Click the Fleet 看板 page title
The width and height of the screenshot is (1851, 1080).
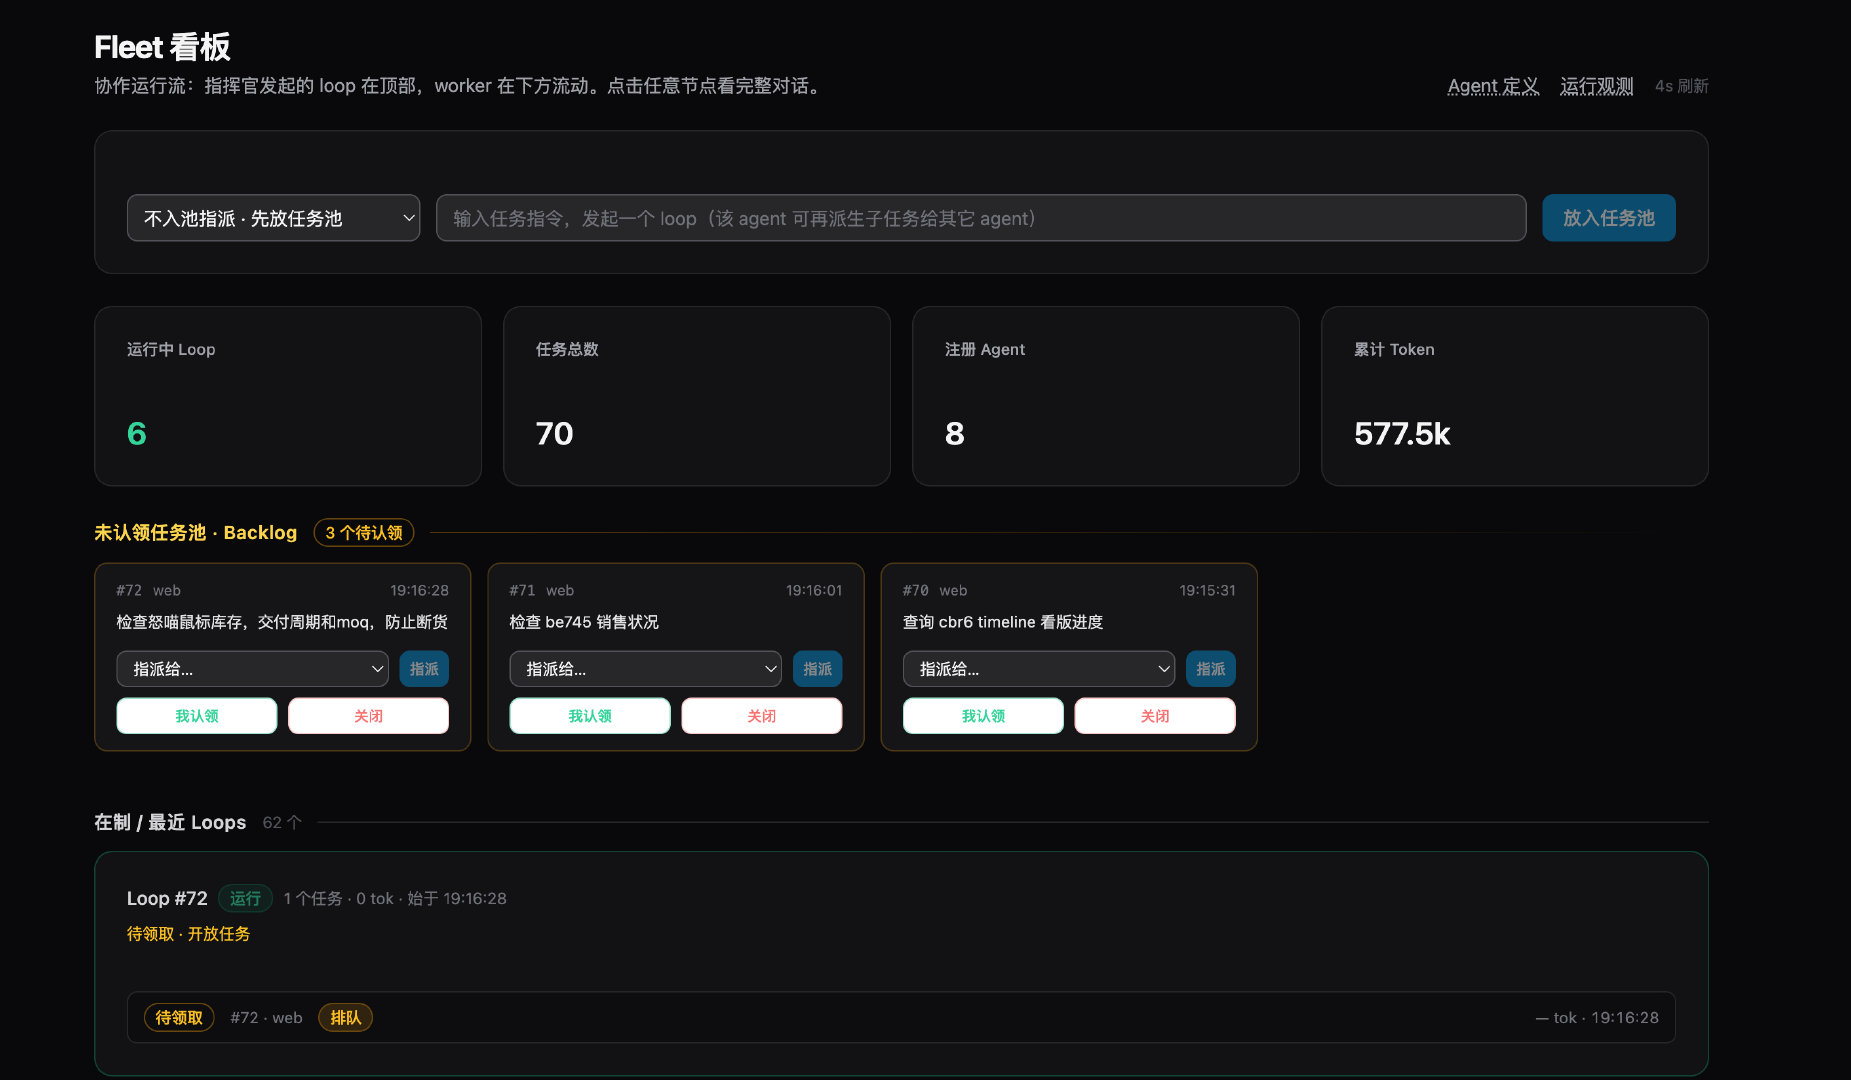(x=162, y=47)
